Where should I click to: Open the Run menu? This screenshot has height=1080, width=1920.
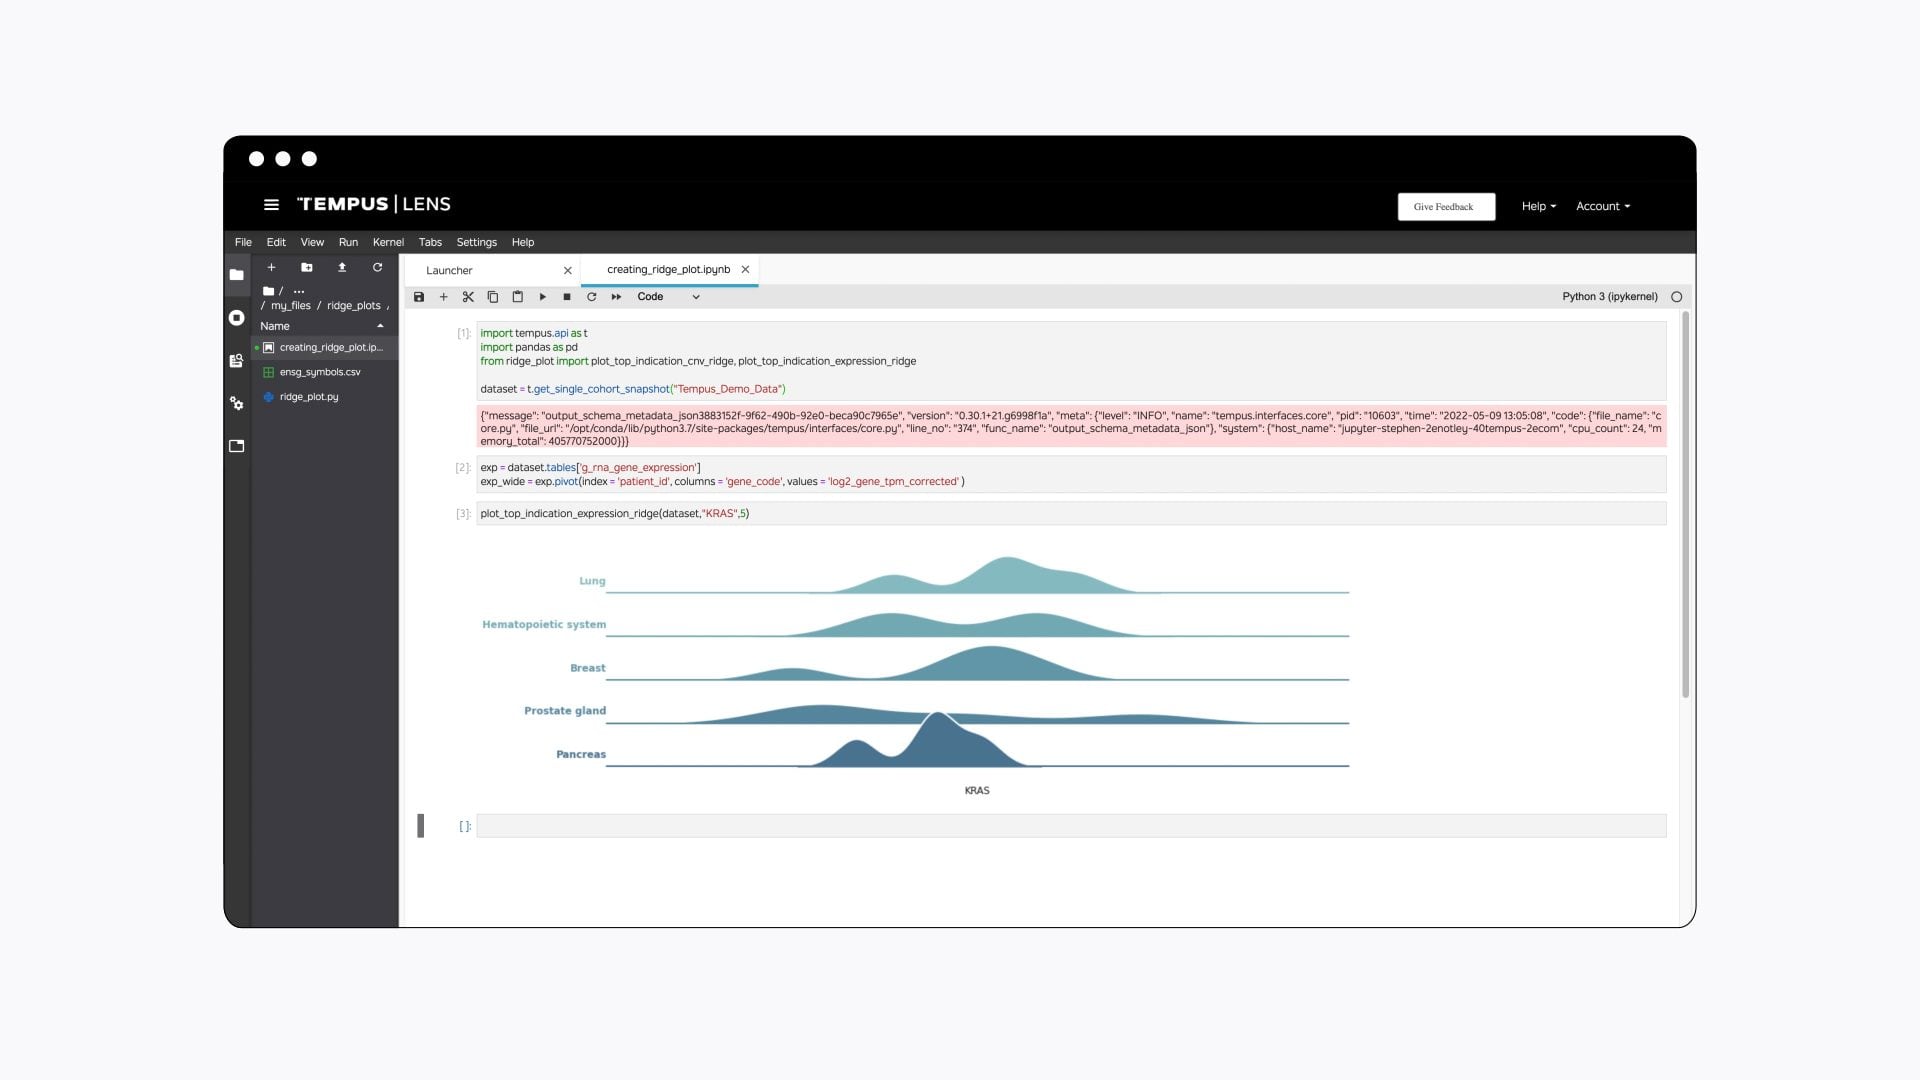(348, 242)
